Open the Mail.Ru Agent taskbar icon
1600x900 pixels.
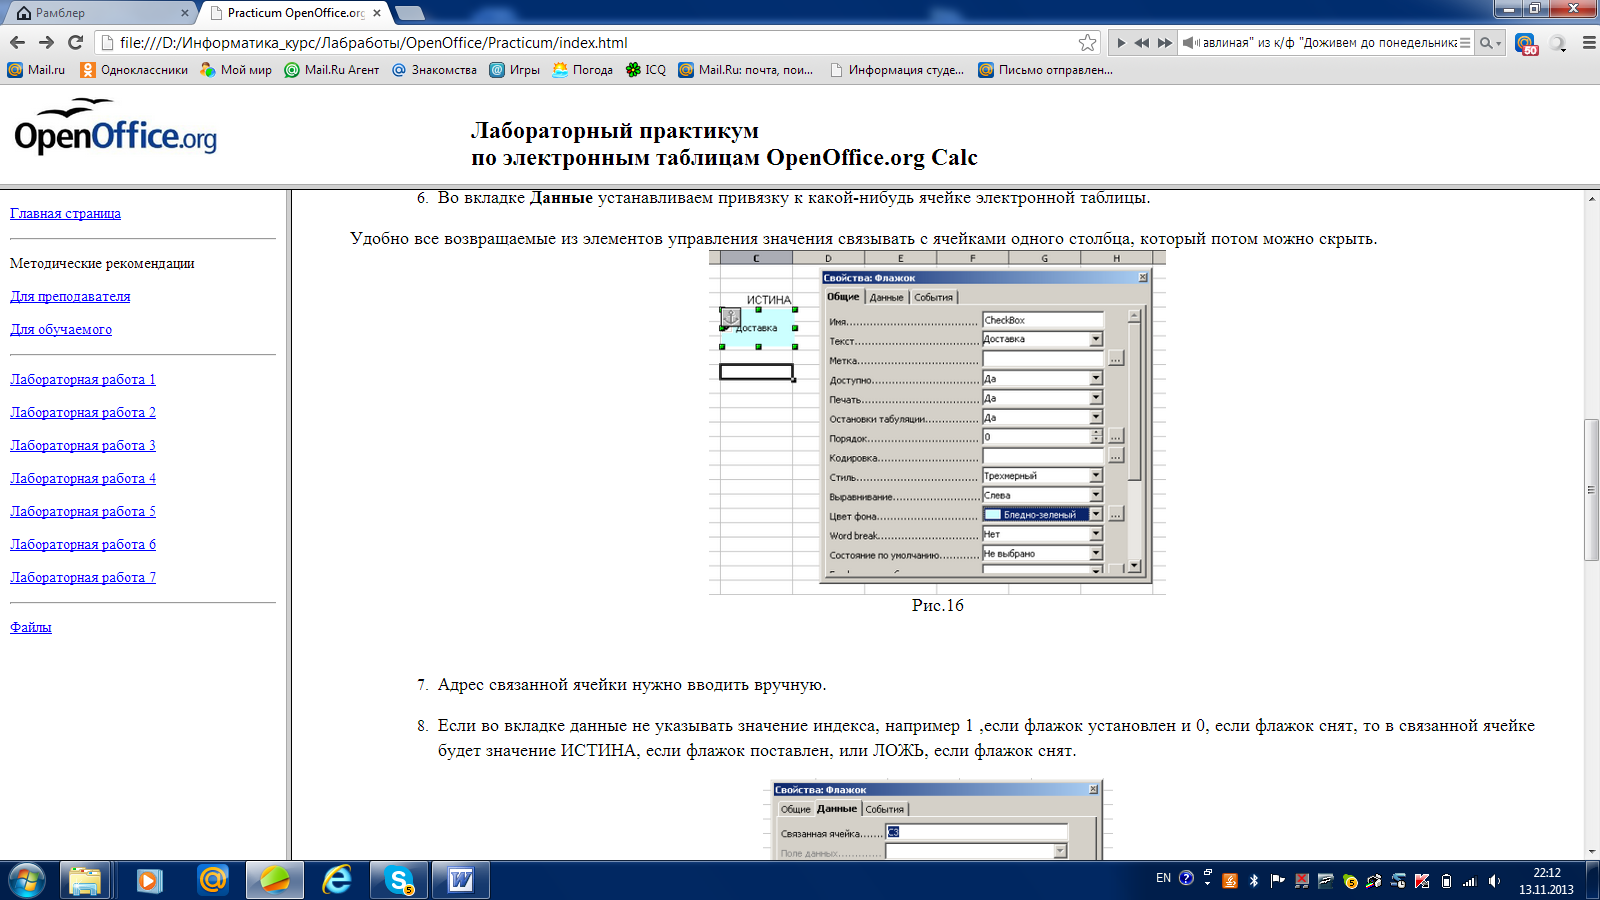212,880
